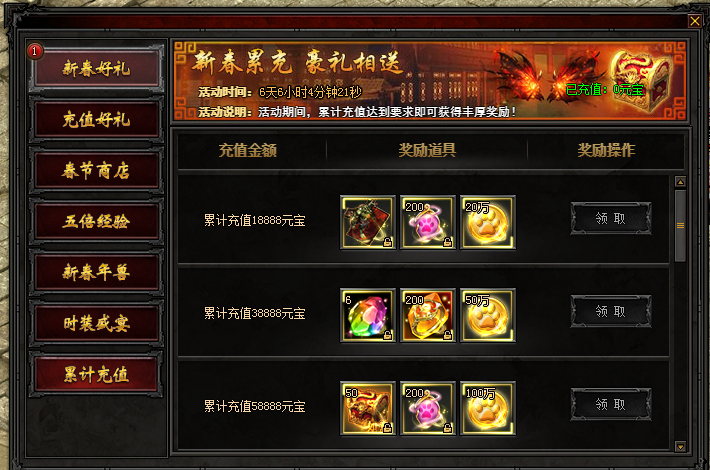The image size is (710, 470).
Task: Select the 100万 gold paw coin icon
Action: click(488, 408)
